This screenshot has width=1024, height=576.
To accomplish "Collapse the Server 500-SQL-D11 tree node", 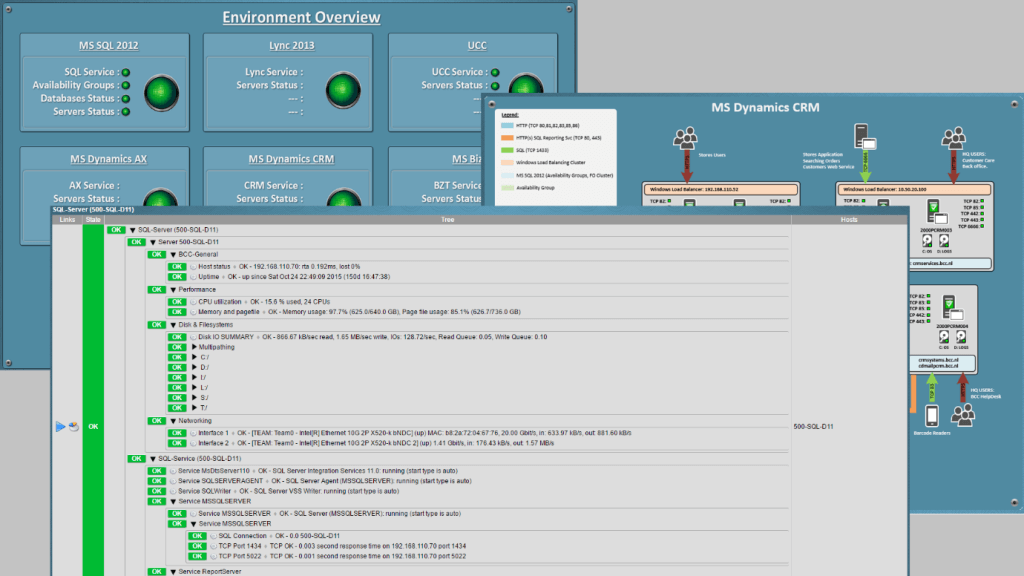I will (x=153, y=242).
